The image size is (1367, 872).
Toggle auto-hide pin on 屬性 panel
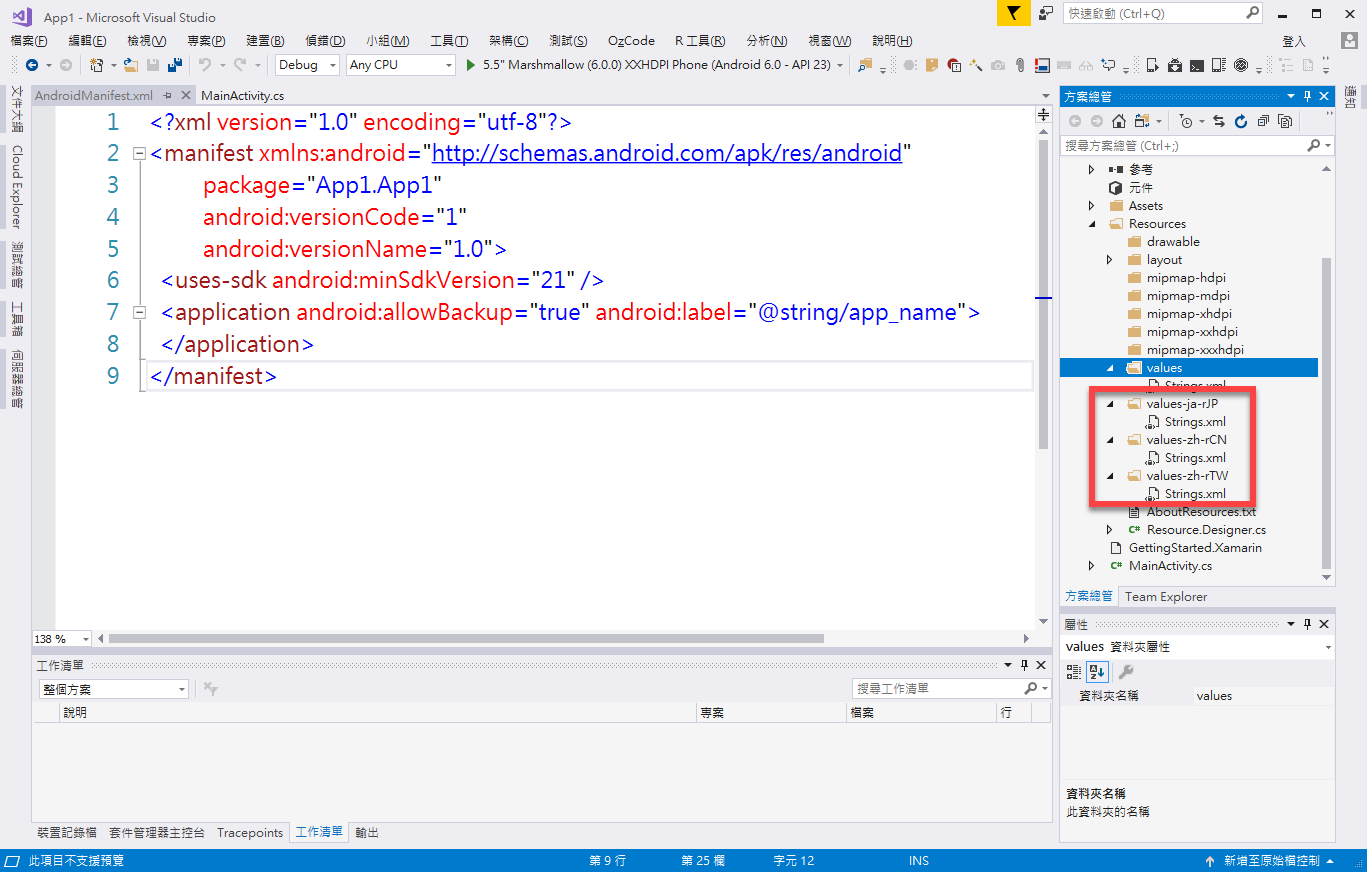1307,624
